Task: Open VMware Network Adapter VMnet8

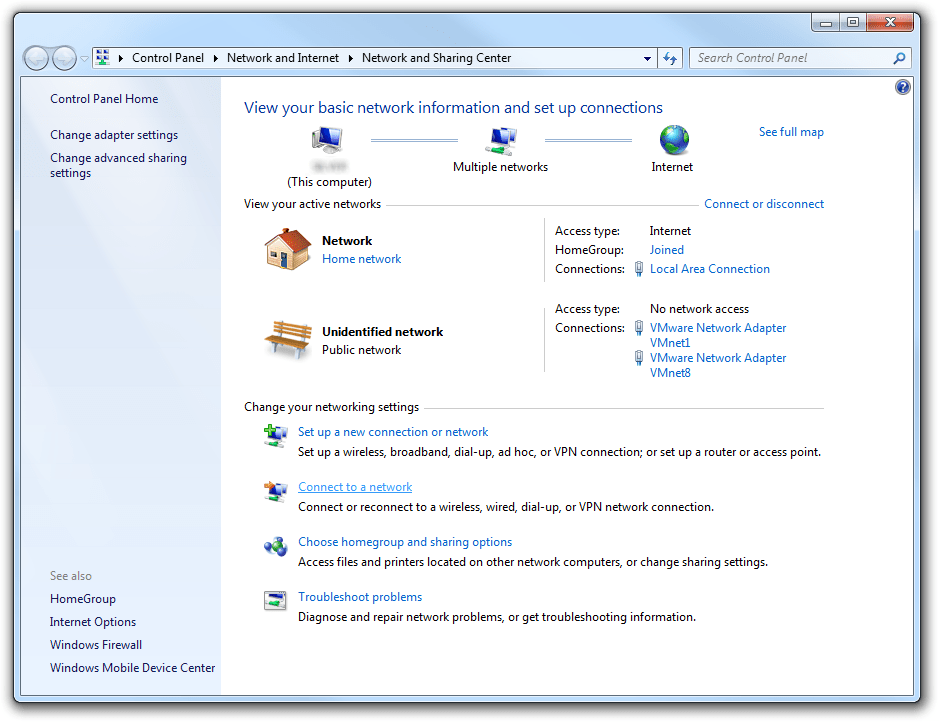Action: [718, 365]
